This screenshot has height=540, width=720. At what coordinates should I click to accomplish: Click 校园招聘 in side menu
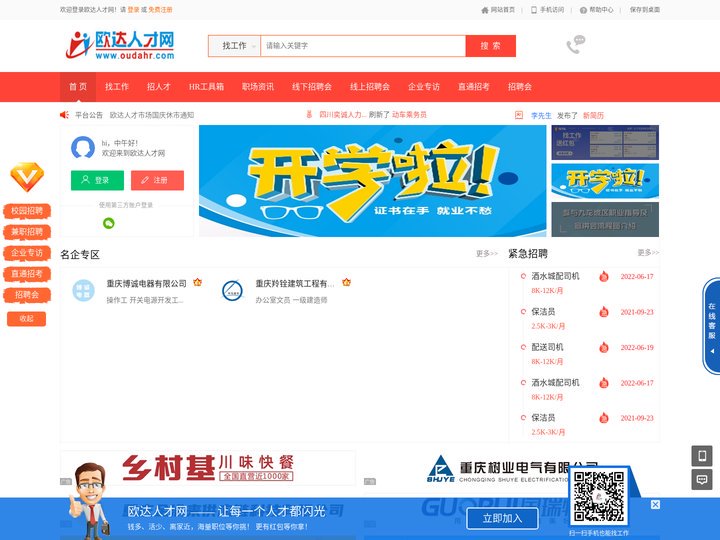click(x=27, y=211)
